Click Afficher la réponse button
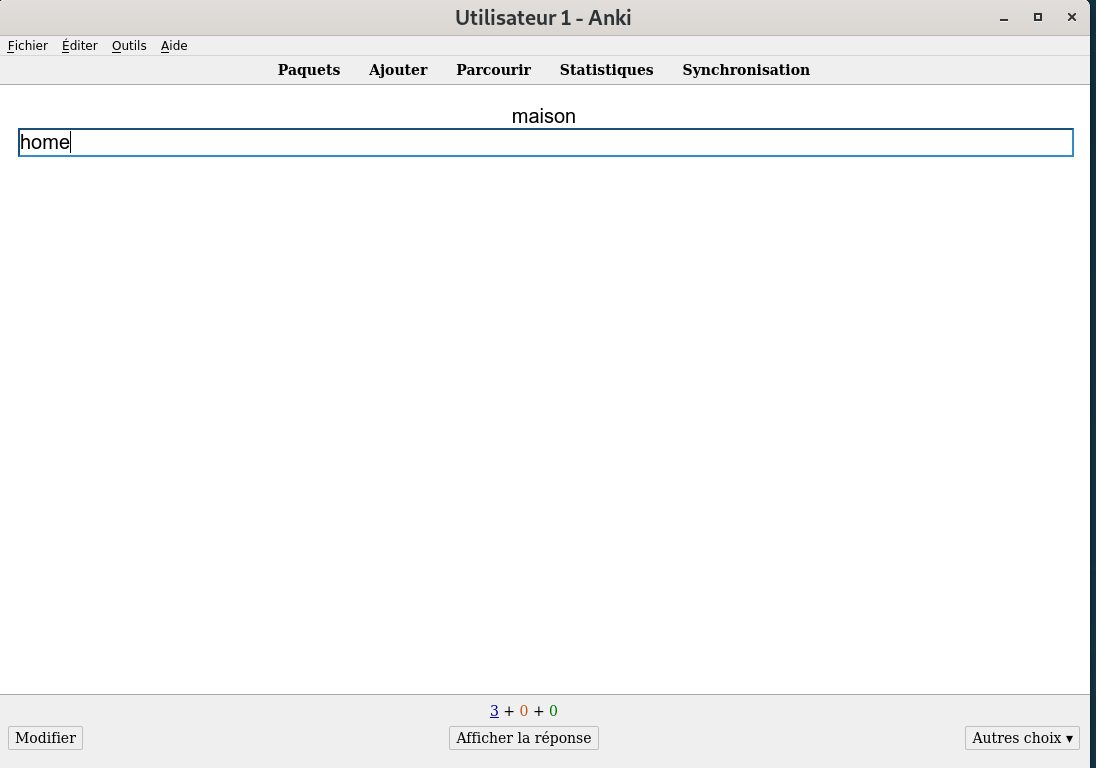 tap(524, 738)
